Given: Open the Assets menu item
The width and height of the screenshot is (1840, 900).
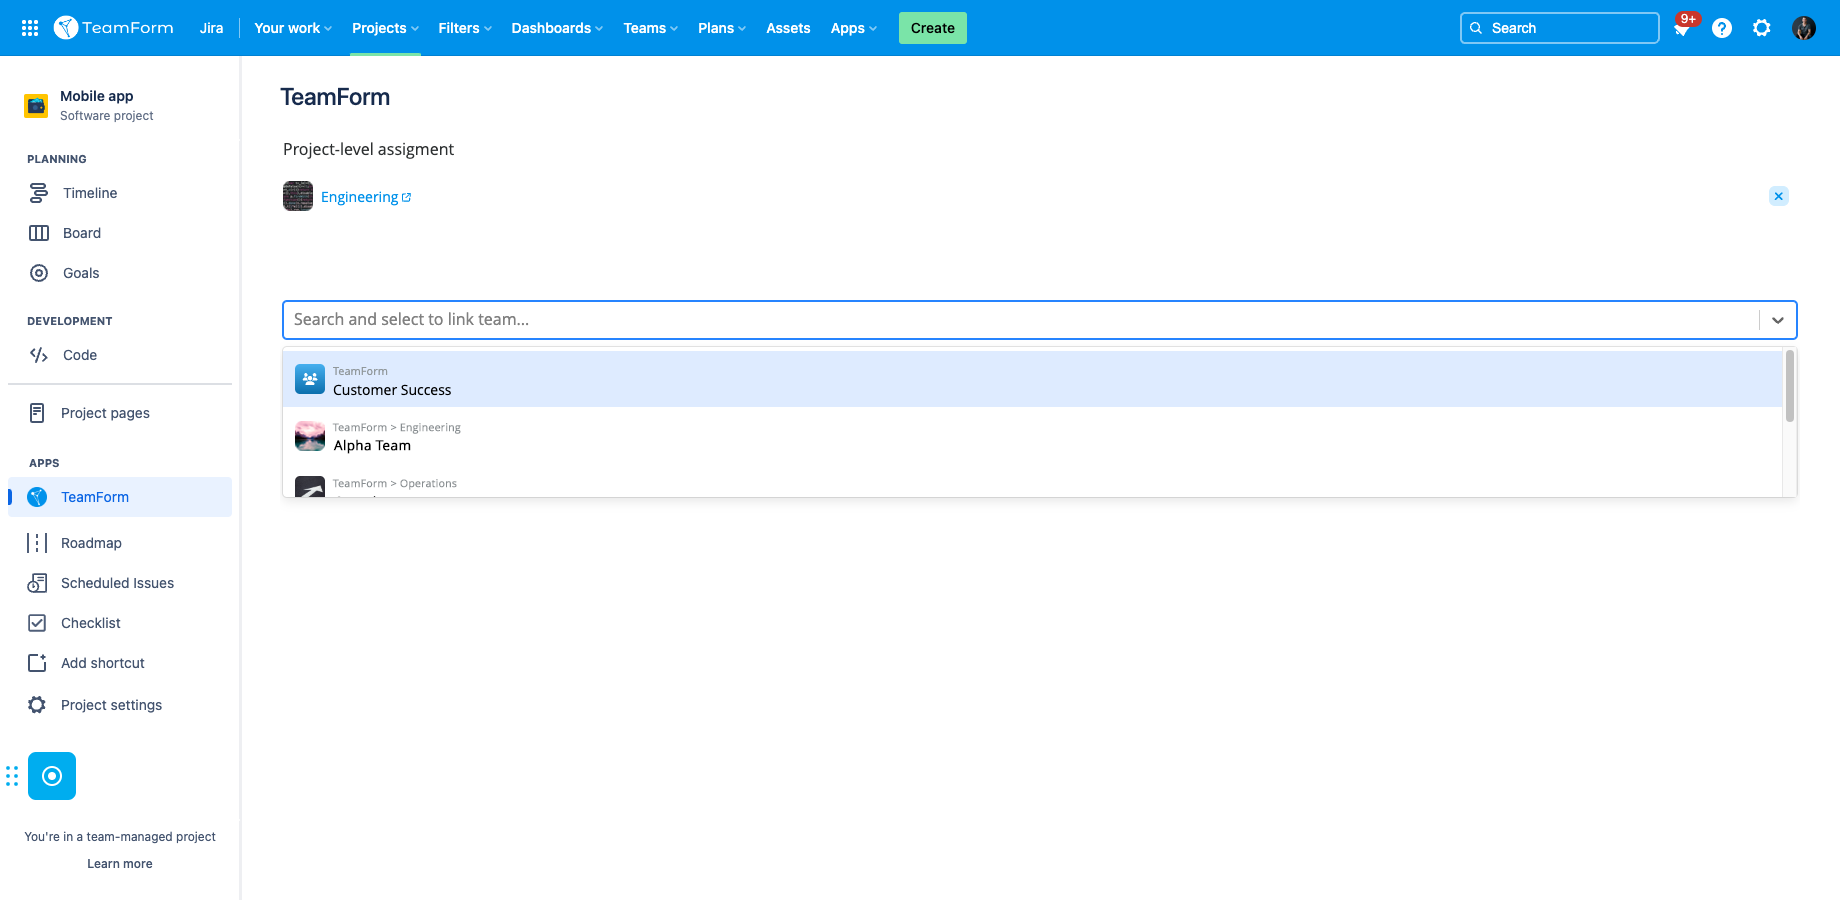Looking at the screenshot, I should pyautogui.click(x=788, y=28).
